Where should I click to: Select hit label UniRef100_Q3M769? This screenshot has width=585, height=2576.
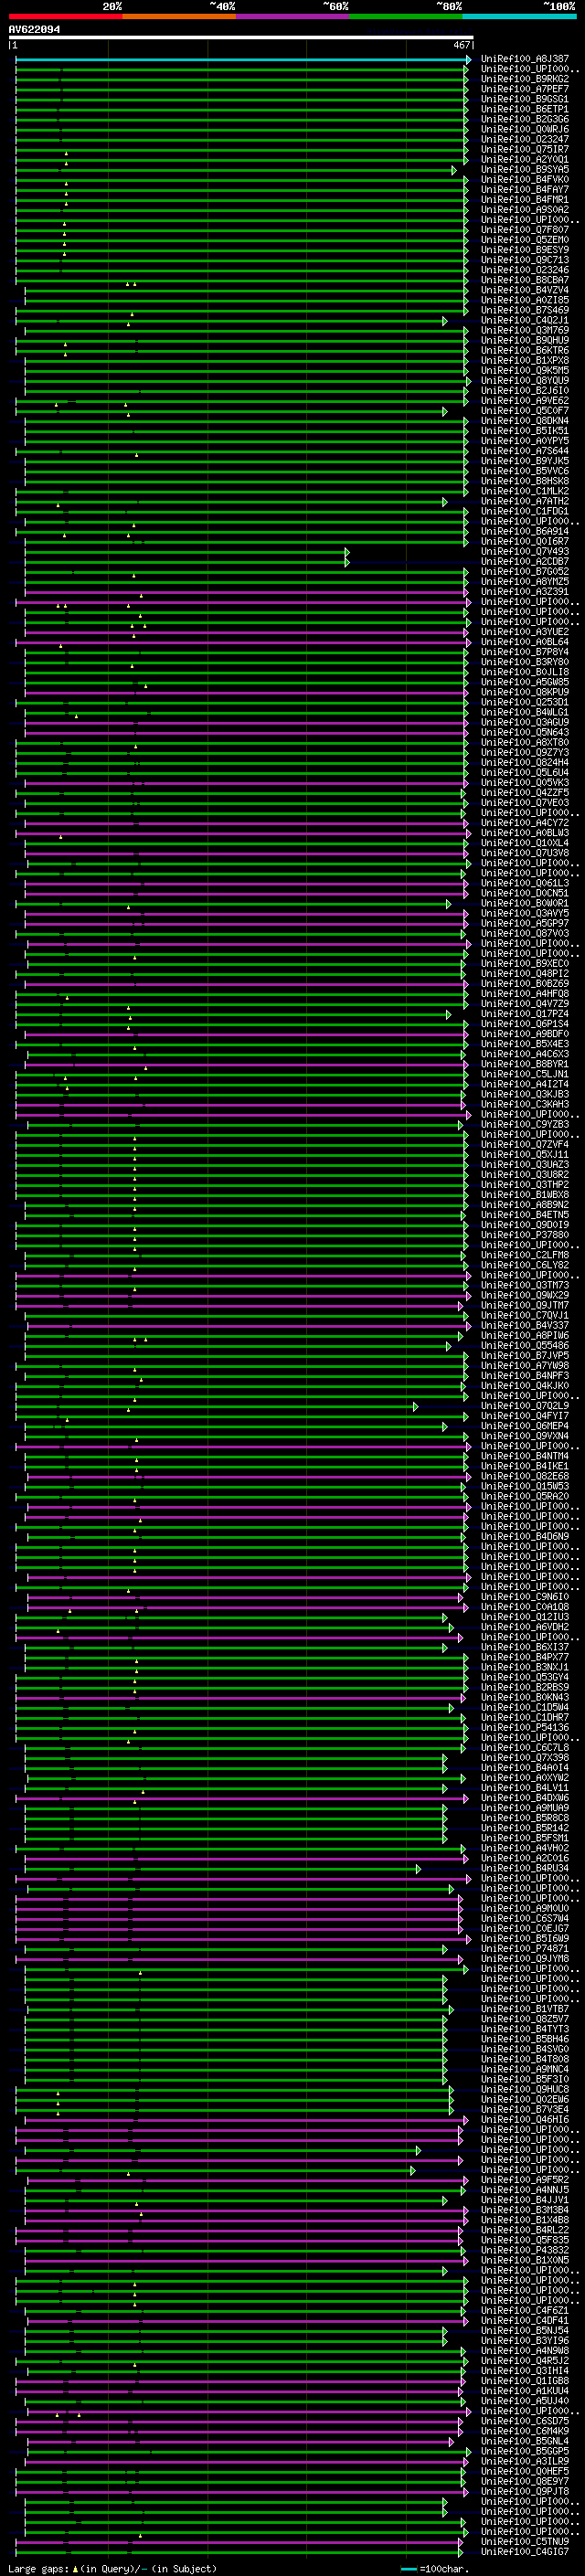tap(525, 330)
